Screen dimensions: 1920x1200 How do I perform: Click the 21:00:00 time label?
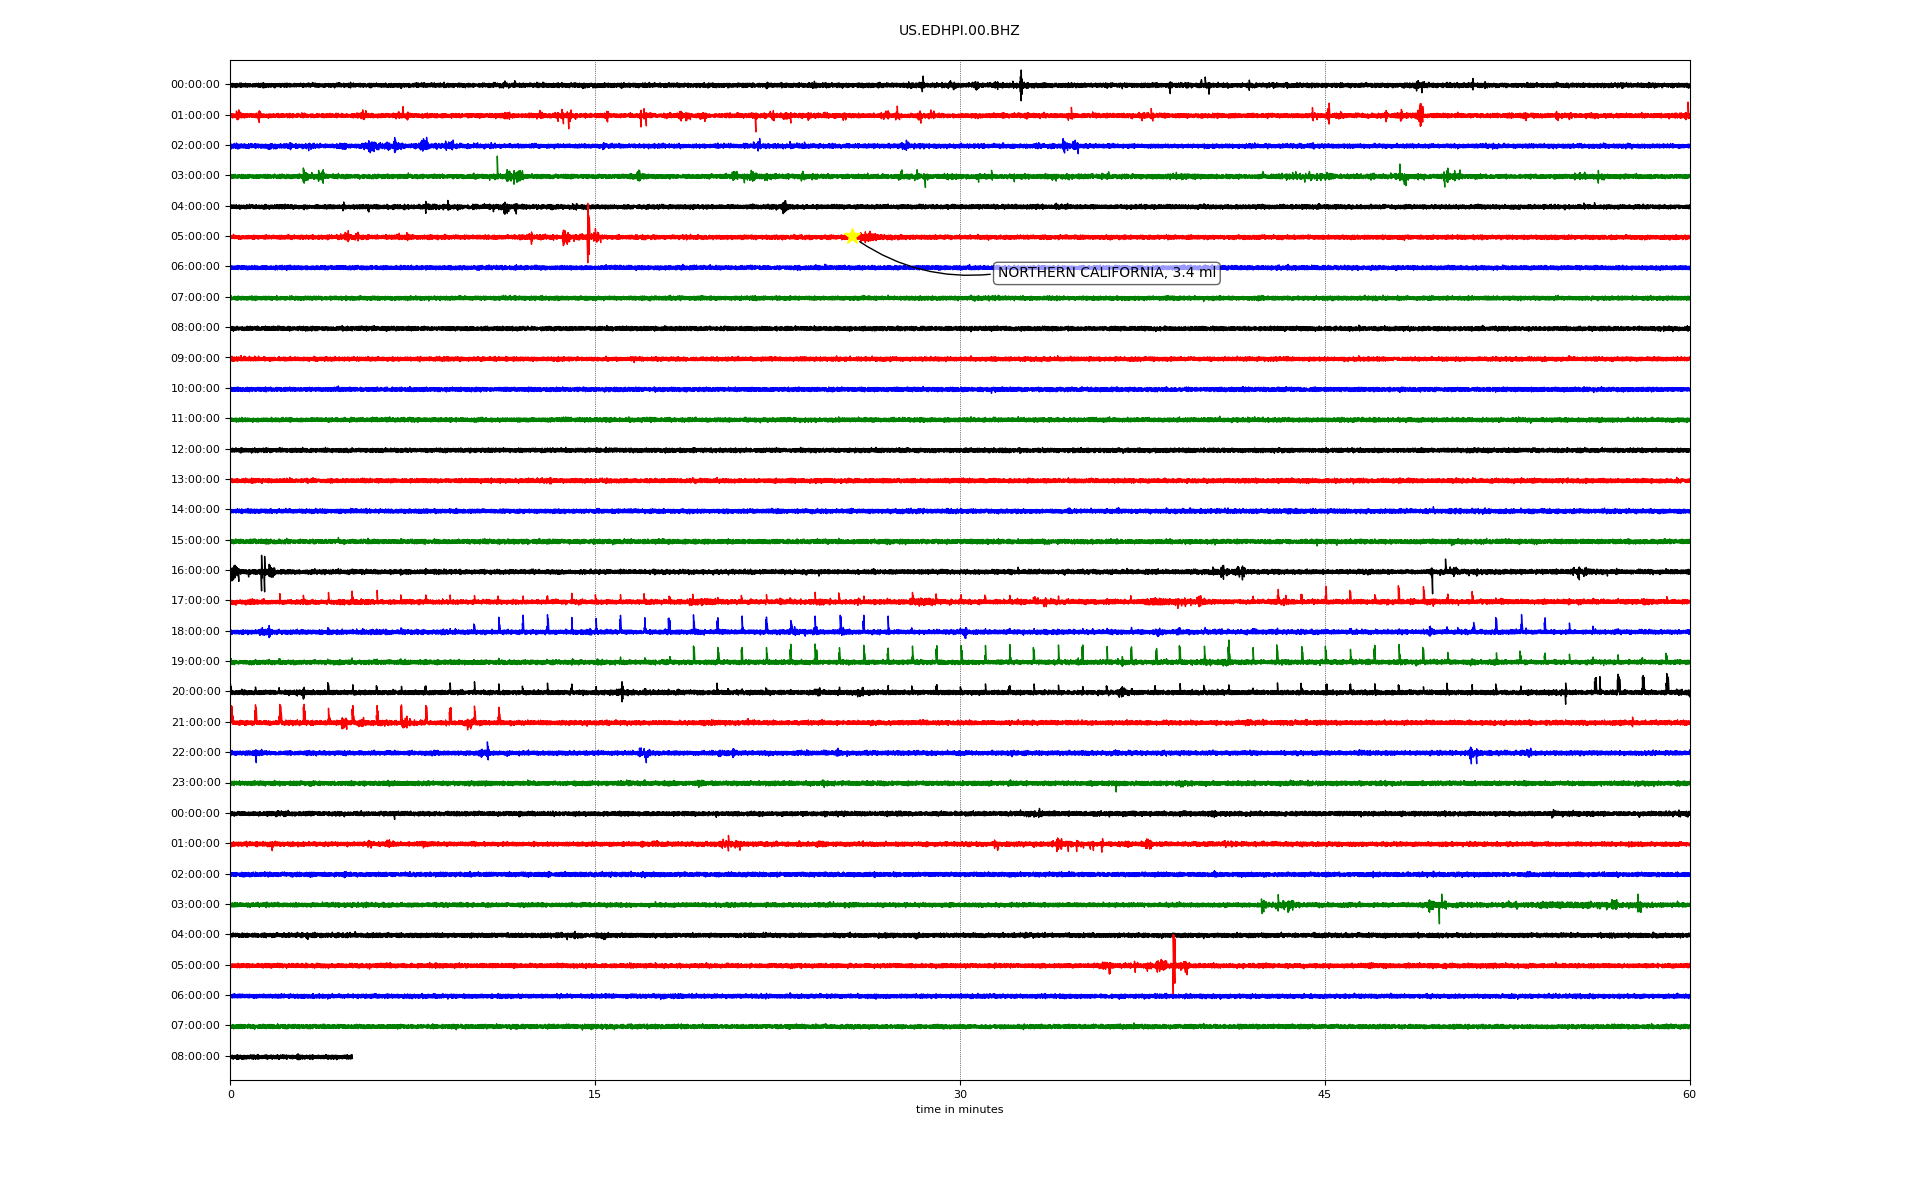tap(195, 723)
